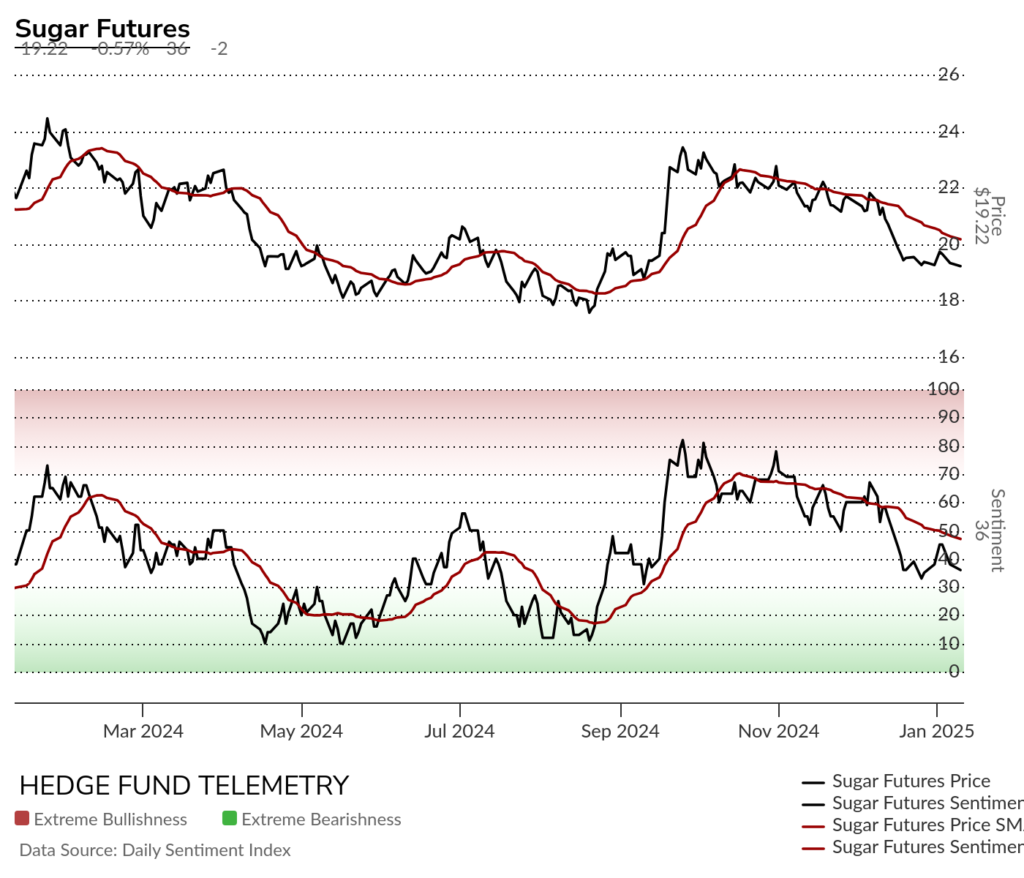The height and width of the screenshot is (878, 1024).
Task: Toggle the black Sugar Futures Sentiment legend
Action: point(912,803)
